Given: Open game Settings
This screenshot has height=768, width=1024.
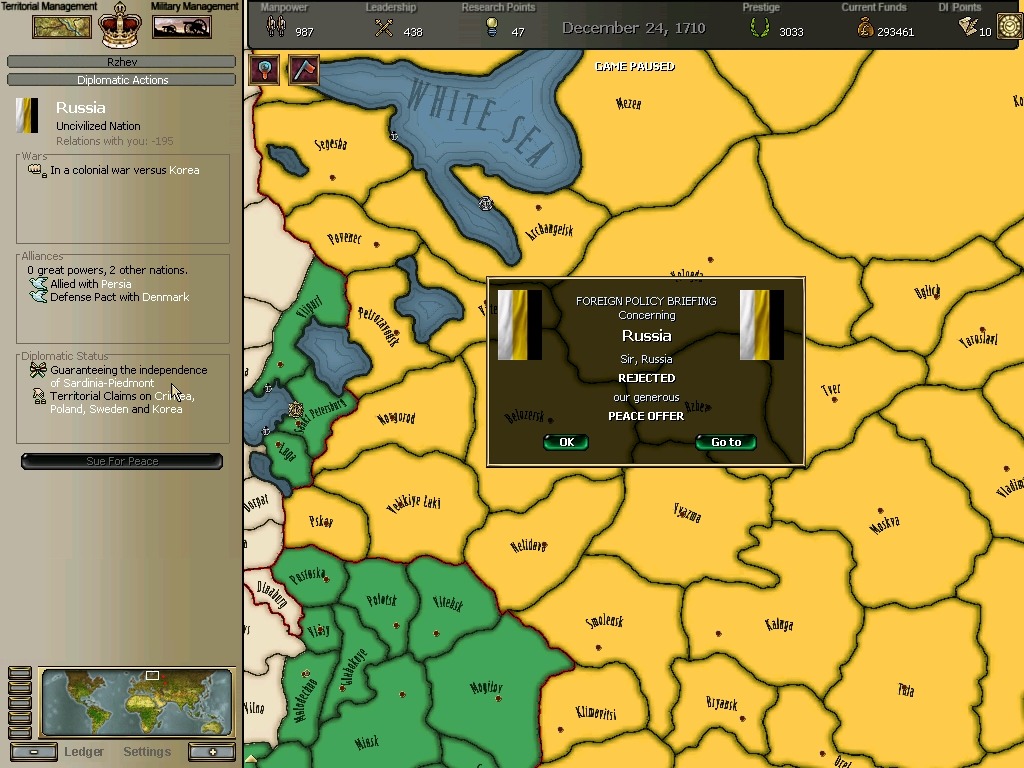Looking at the screenshot, I should pos(147,752).
